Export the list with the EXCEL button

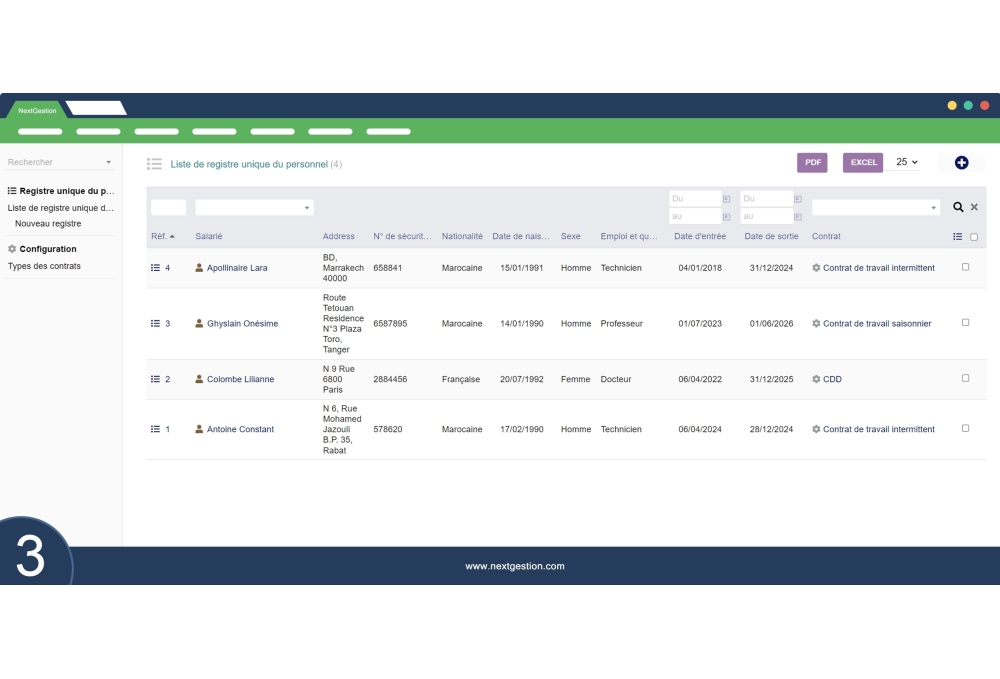[x=863, y=163]
